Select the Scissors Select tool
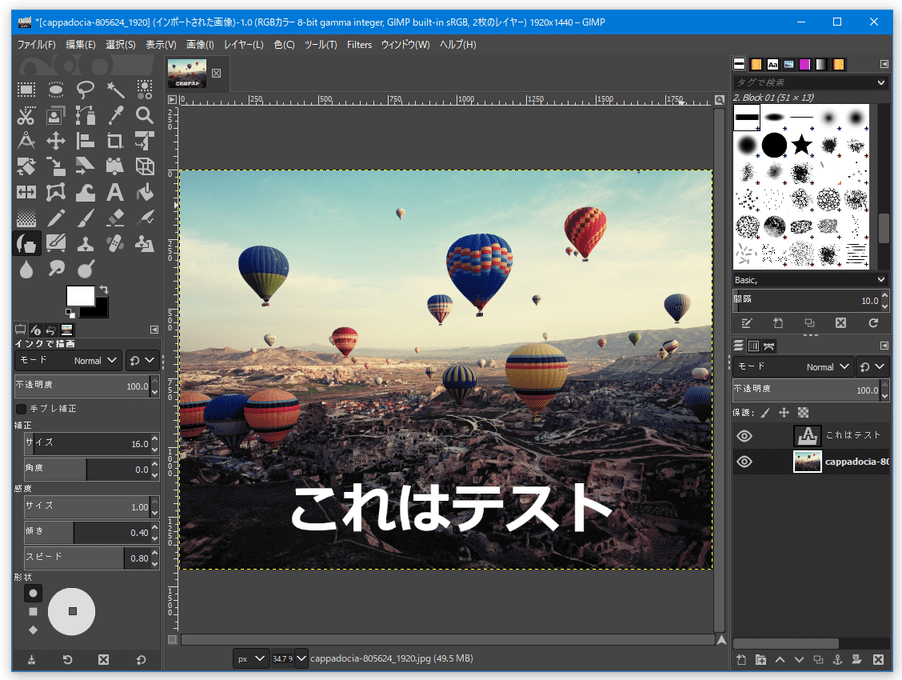 [26, 116]
